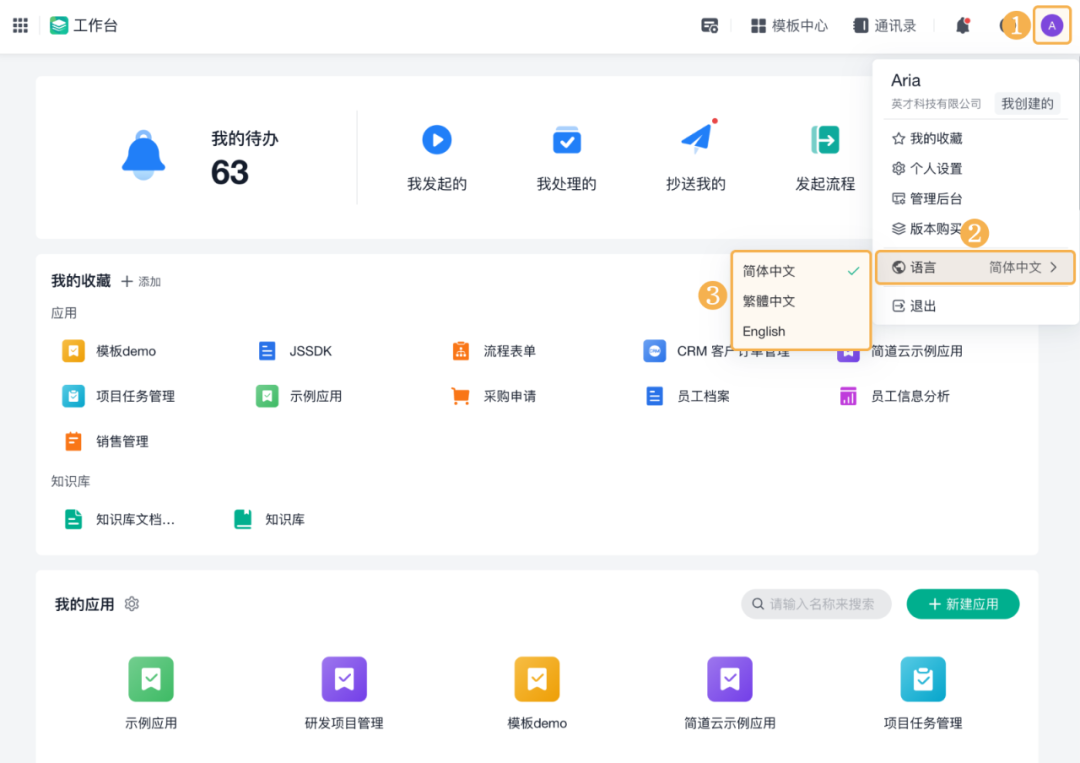Open favorite app 流程表单
Screen dimensions: 1080x763
(x=493, y=351)
